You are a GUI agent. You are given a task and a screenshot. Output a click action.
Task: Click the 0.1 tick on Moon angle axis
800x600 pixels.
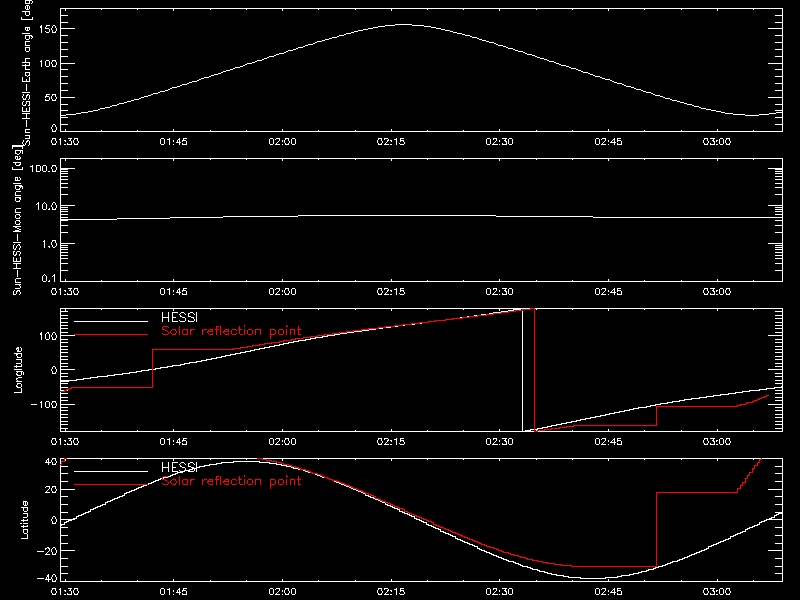click(48, 278)
